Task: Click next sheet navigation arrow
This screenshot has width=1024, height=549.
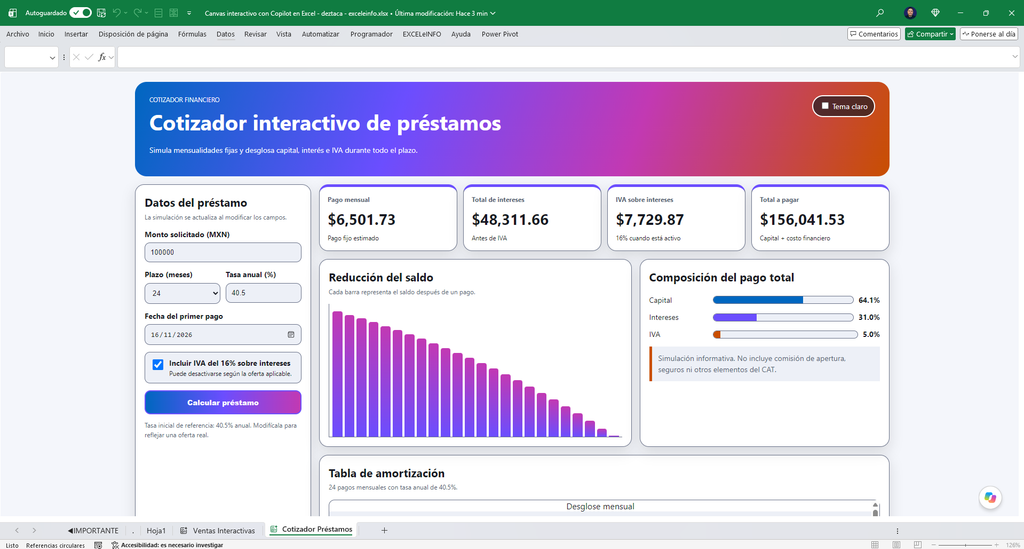Action: tap(34, 530)
